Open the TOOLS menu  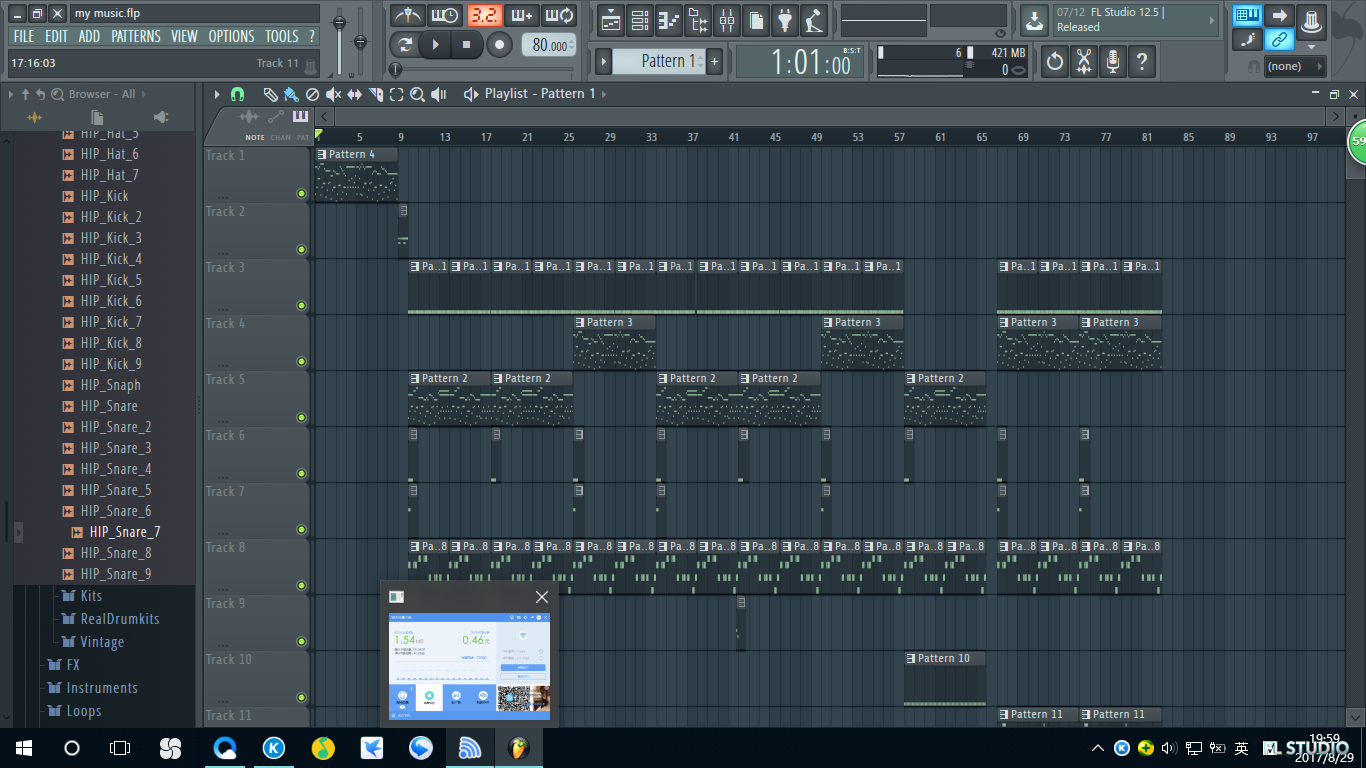click(282, 36)
